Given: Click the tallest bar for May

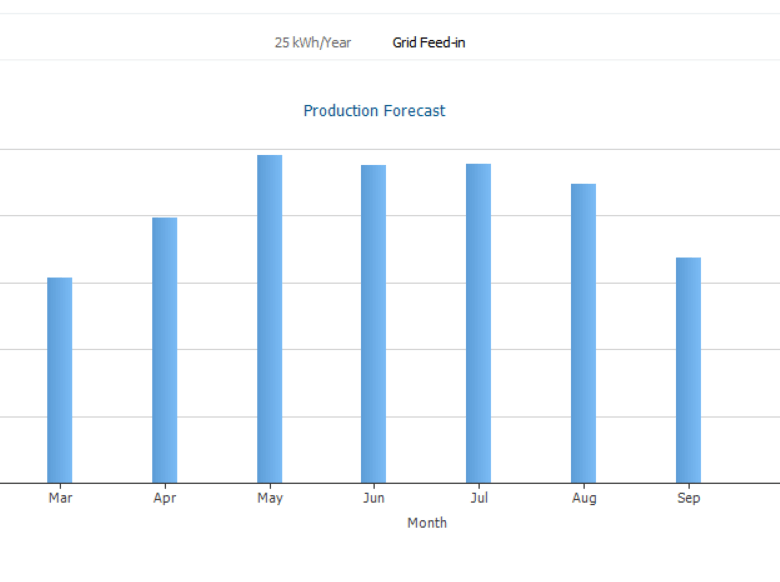Looking at the screenshot, I should point(270,319).
